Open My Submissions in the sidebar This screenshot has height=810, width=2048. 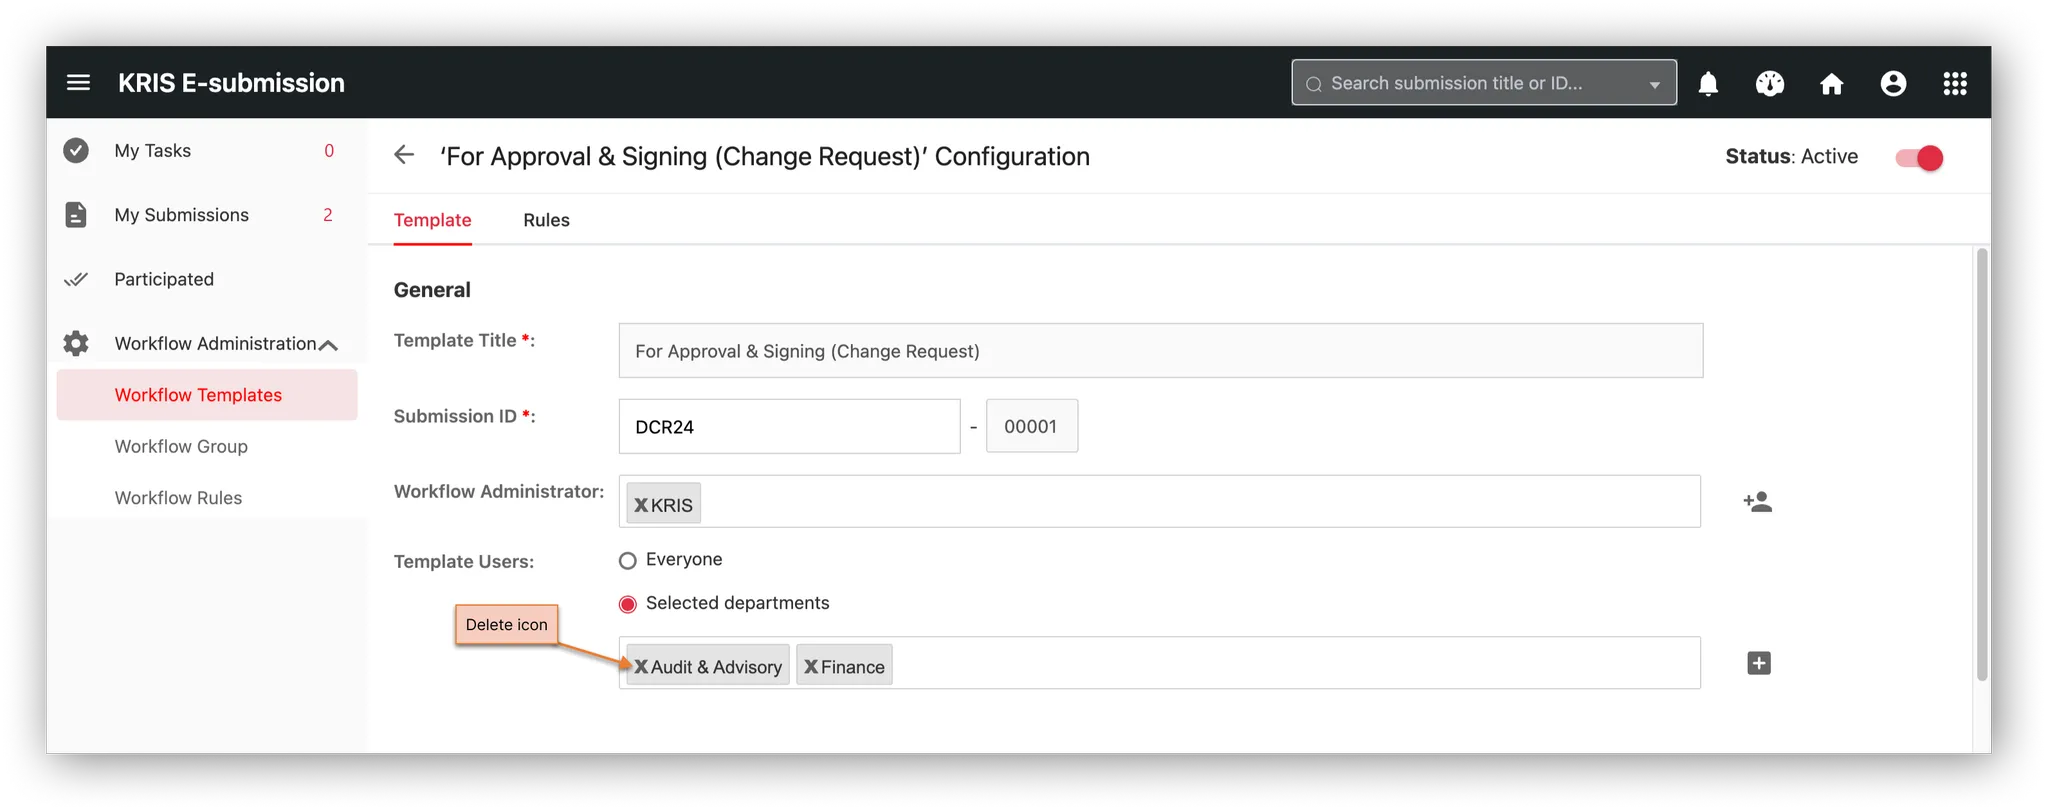point(182,214)
